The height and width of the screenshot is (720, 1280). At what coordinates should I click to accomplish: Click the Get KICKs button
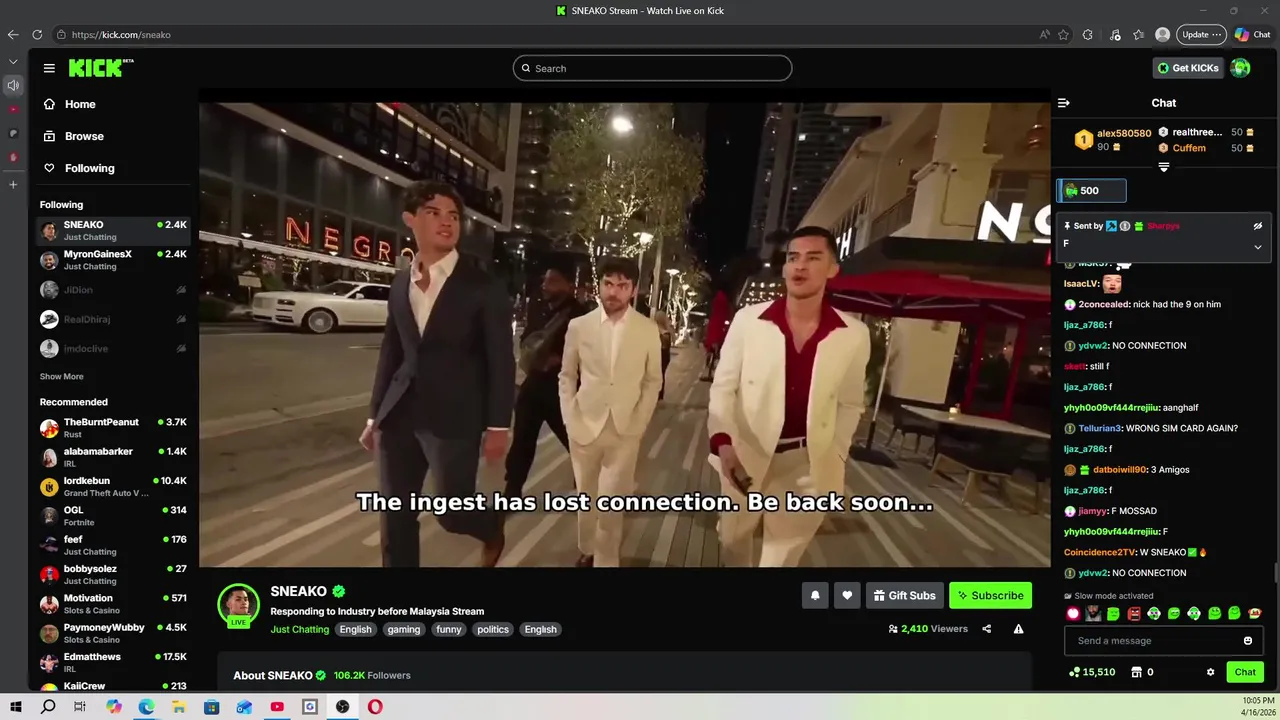click(x=1188, y=68)
